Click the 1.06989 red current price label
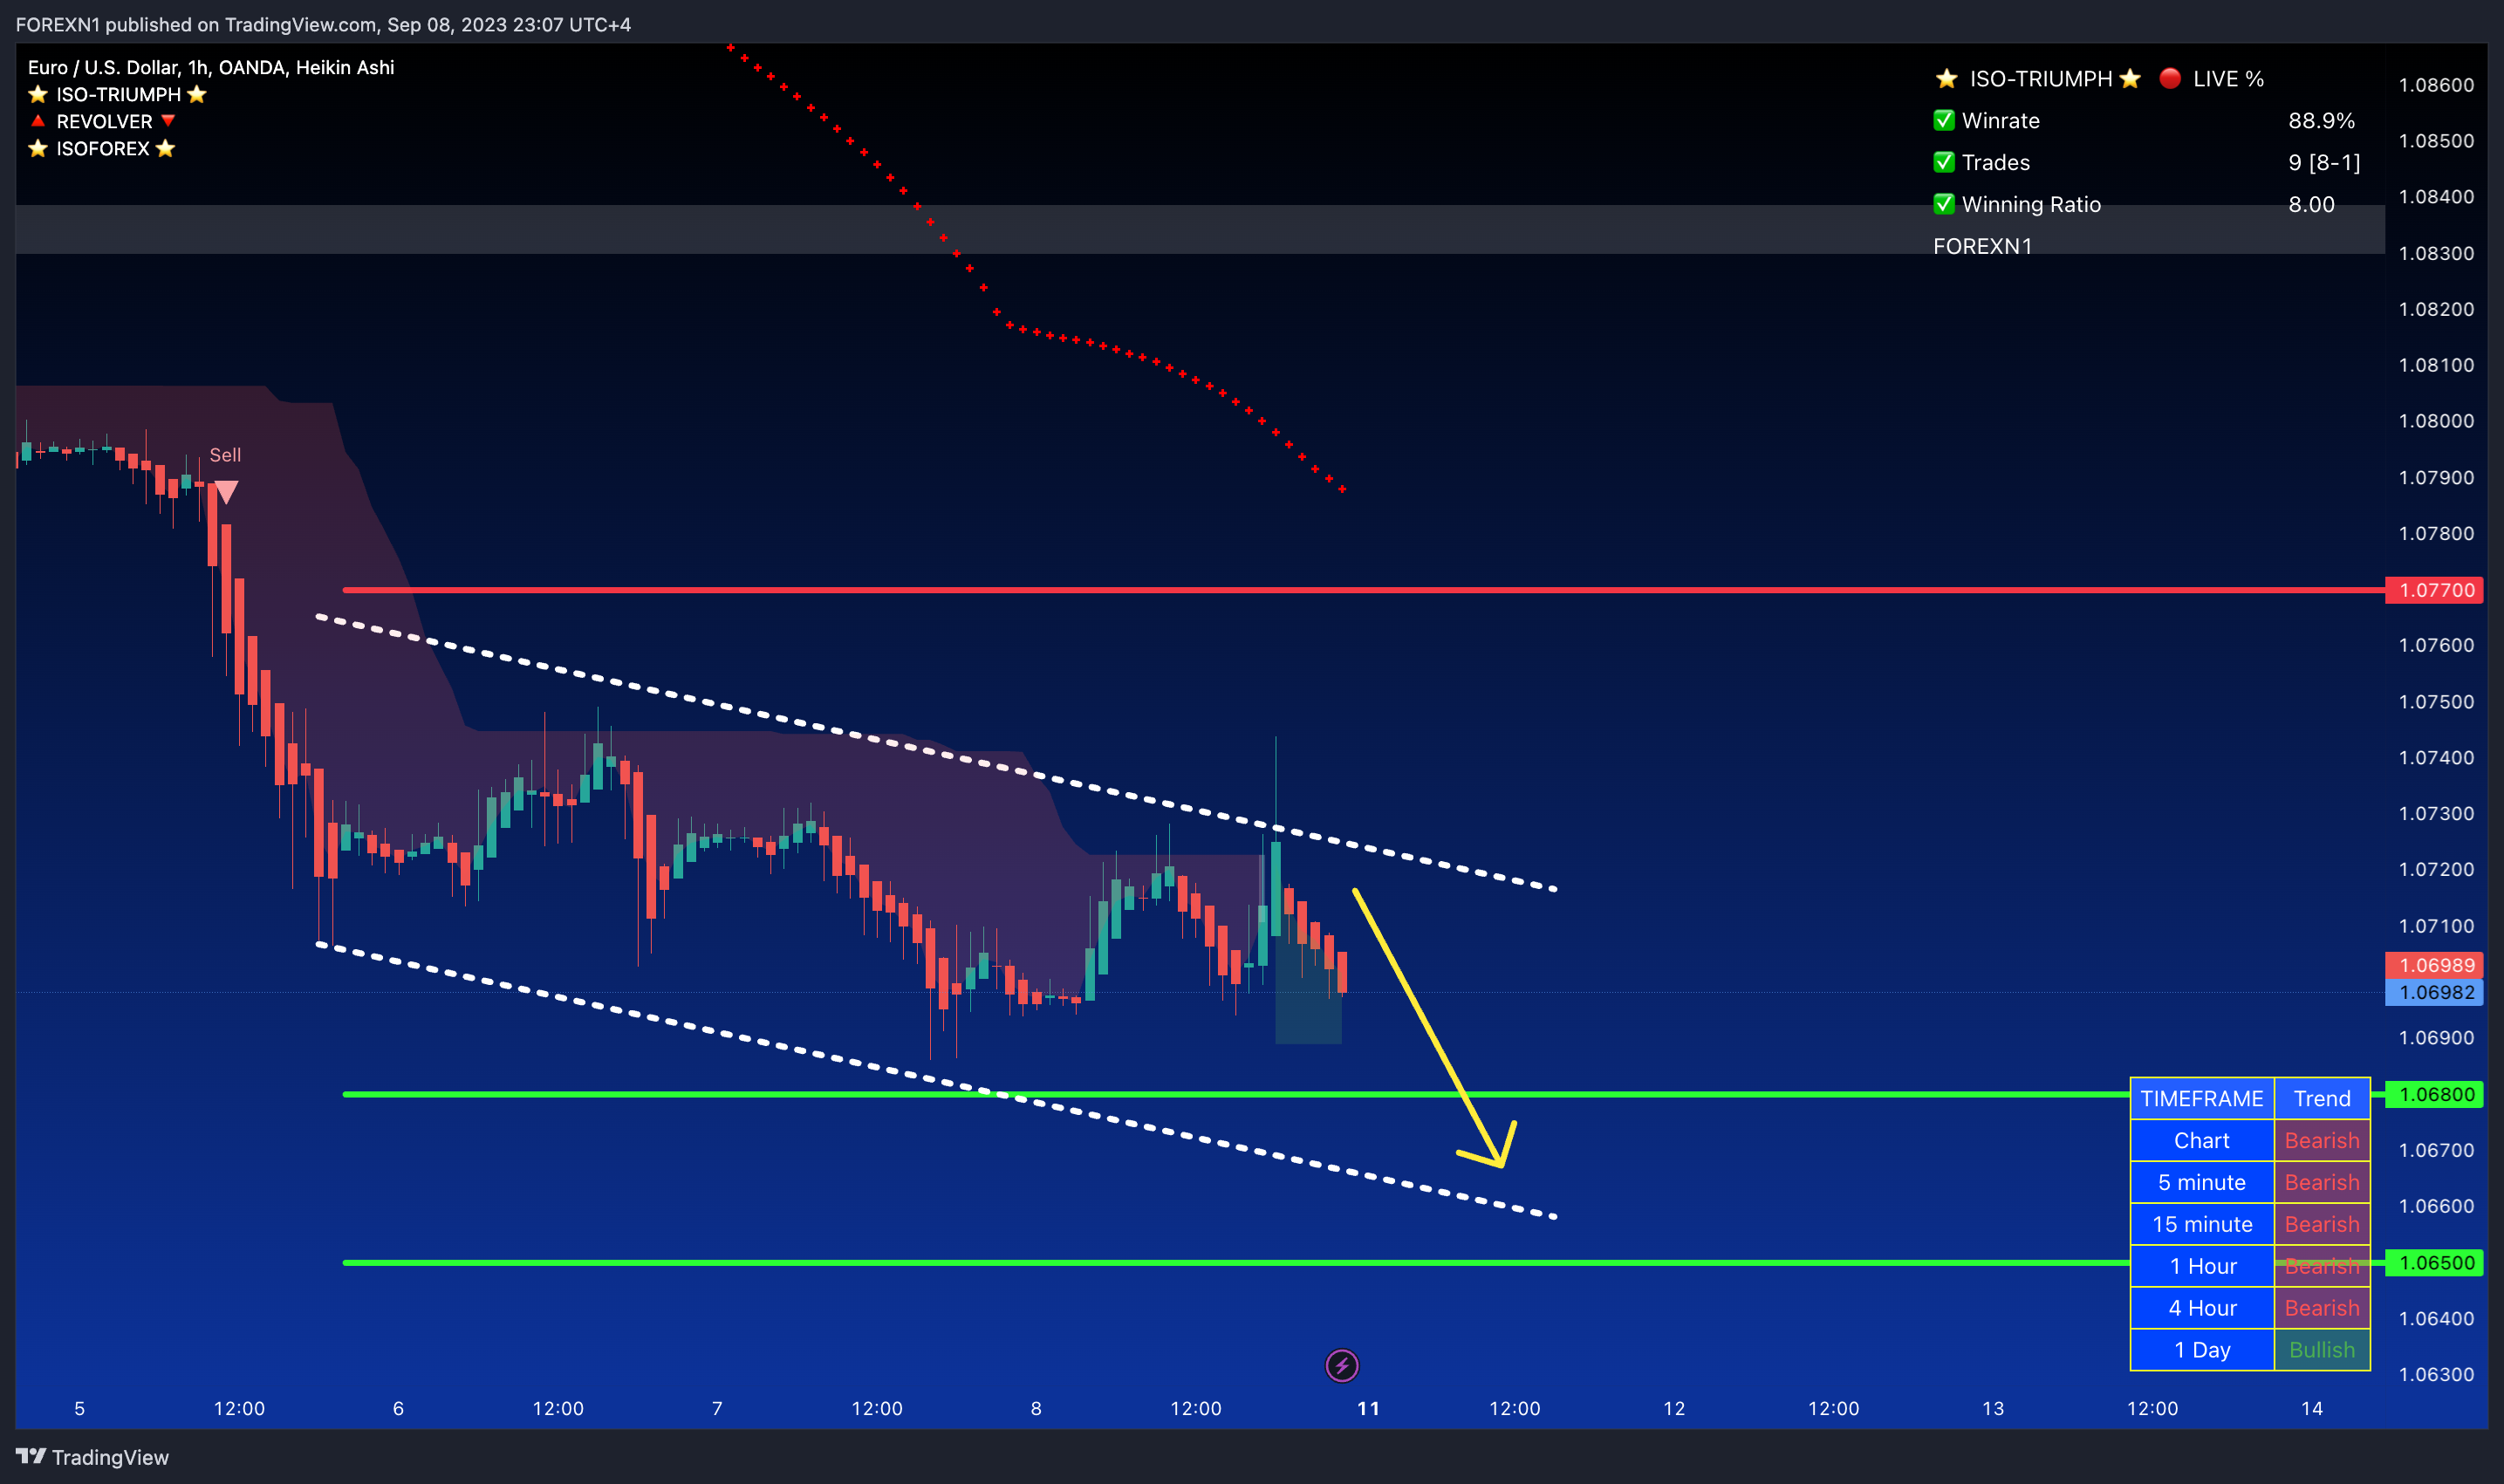This screenshot has height=1484, width=2504. (x=2436, y=965)
